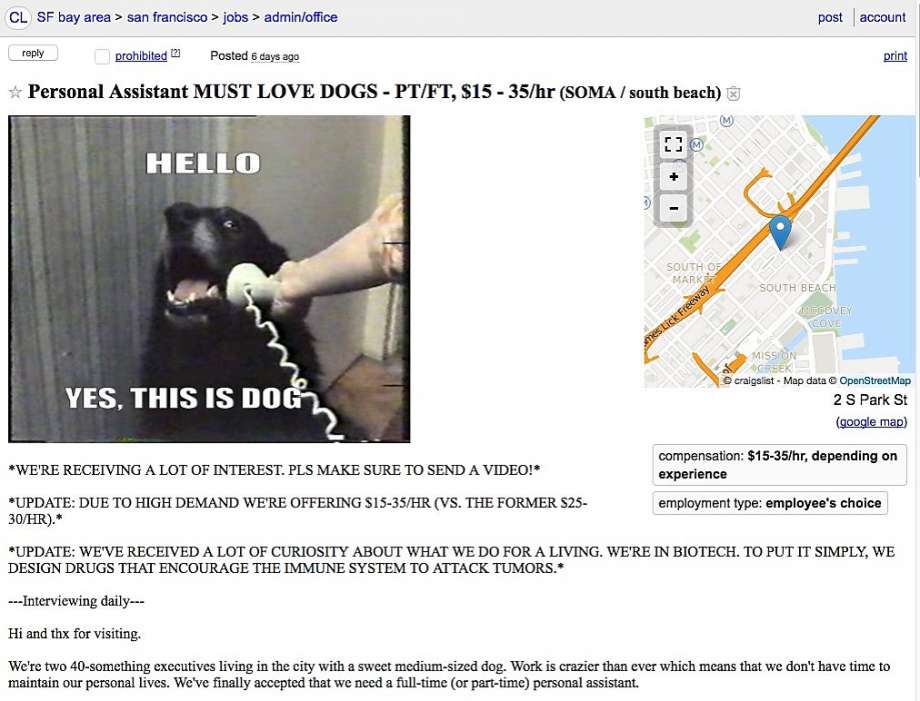Image resolution: width=920 pixels, height=701 pixels.
Task: Go to SF bay area breadcrumb
Action: (74, 17)
